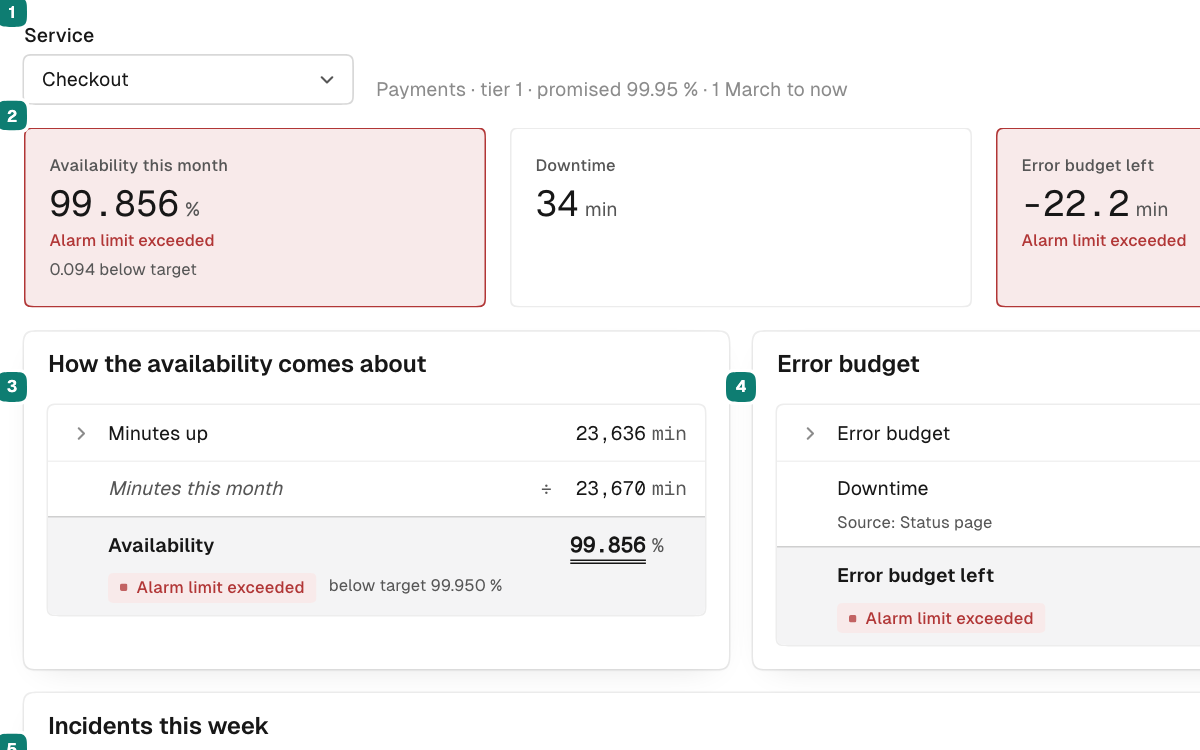Click the 34 min downtime value

coord(576,205)
